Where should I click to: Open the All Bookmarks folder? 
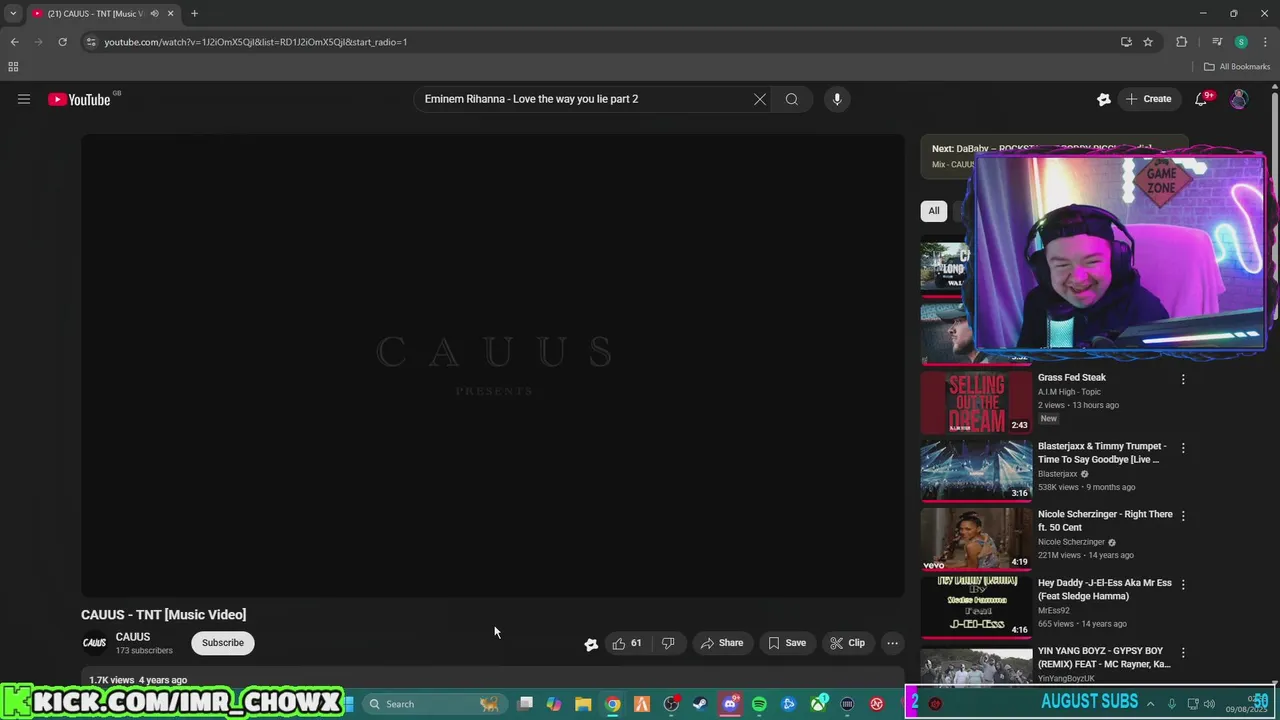click(1237, 67)
